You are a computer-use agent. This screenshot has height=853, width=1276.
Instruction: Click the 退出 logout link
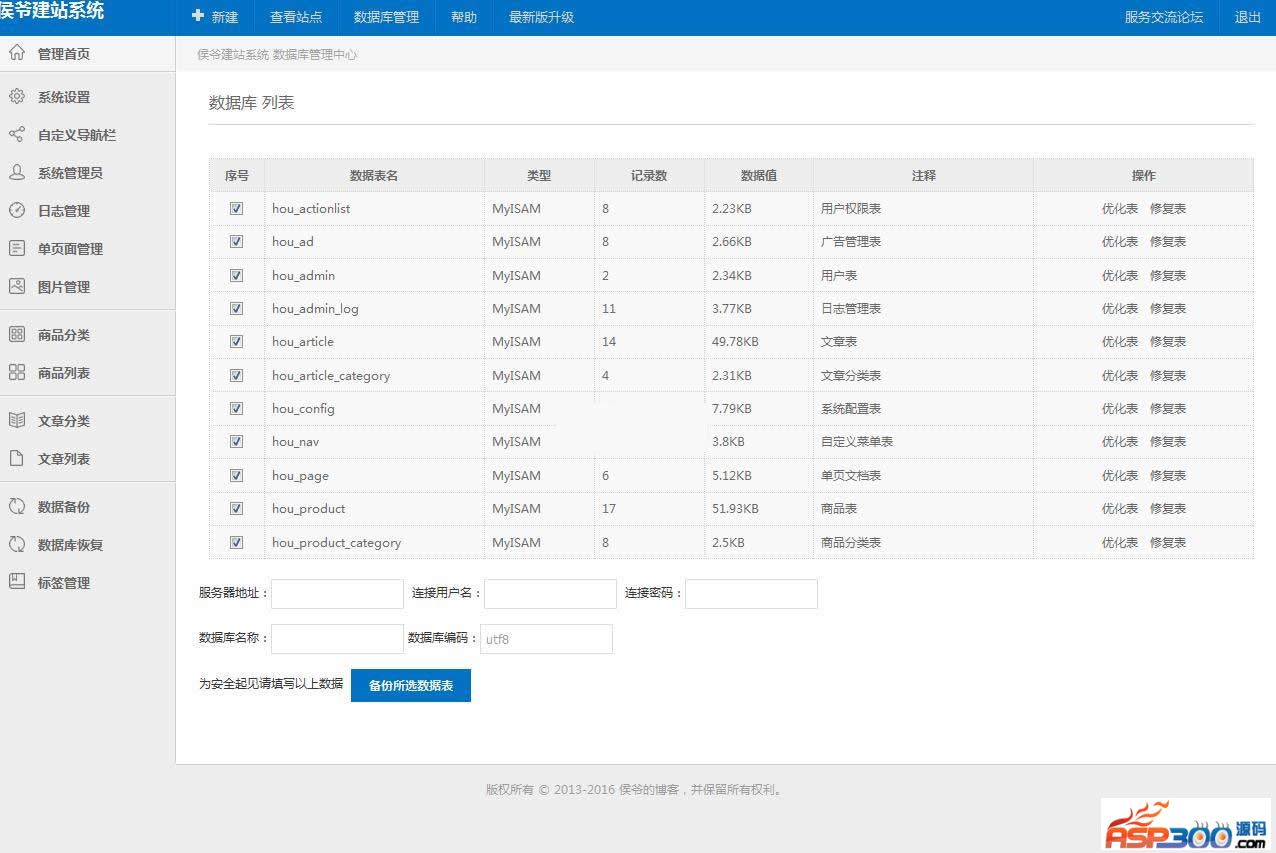(1247, 17)
